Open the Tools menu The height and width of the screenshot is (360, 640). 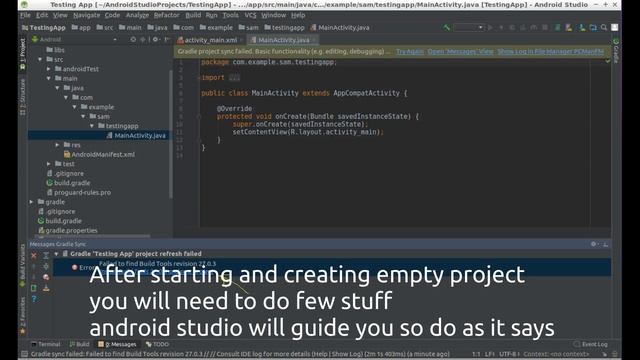pos(230,15)
